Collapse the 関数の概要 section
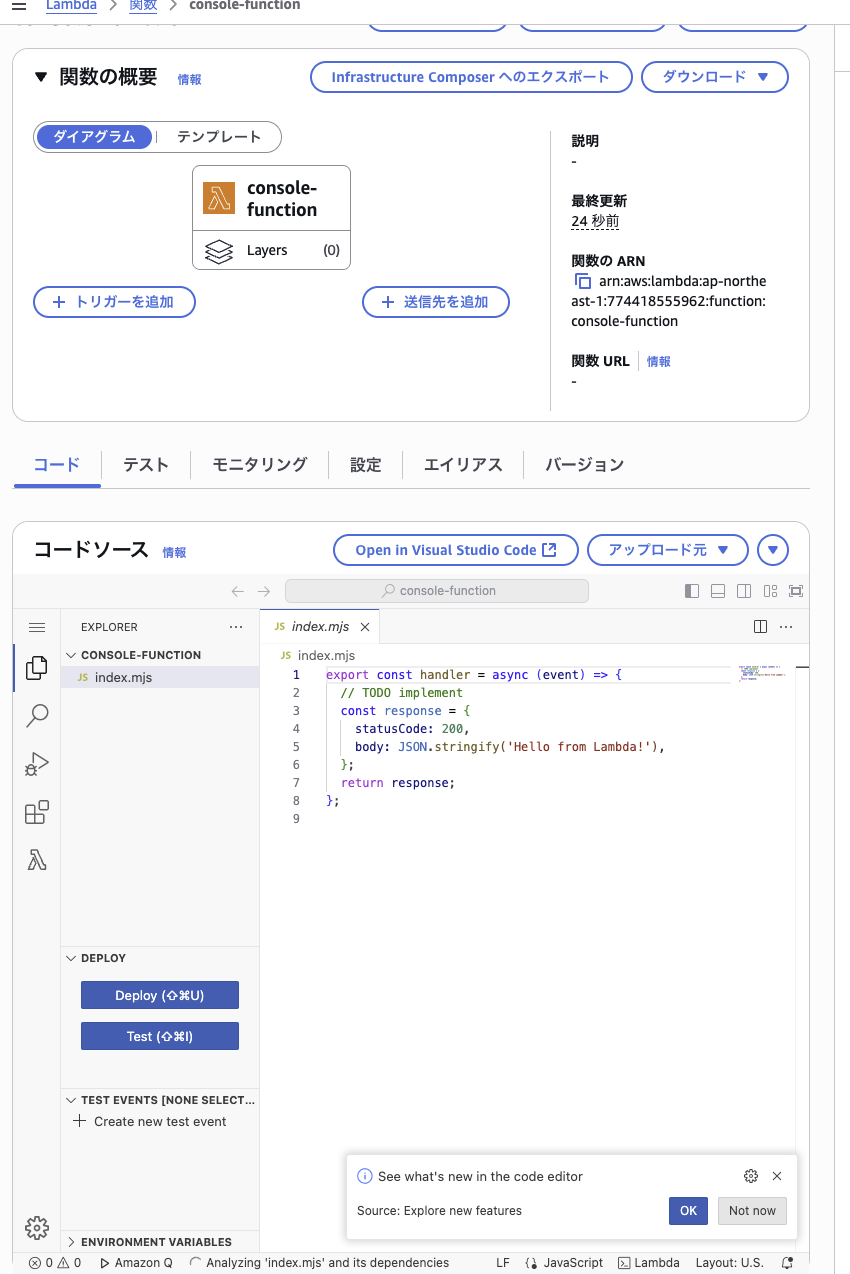850x1274 pixels. click(x=41, y=77)
